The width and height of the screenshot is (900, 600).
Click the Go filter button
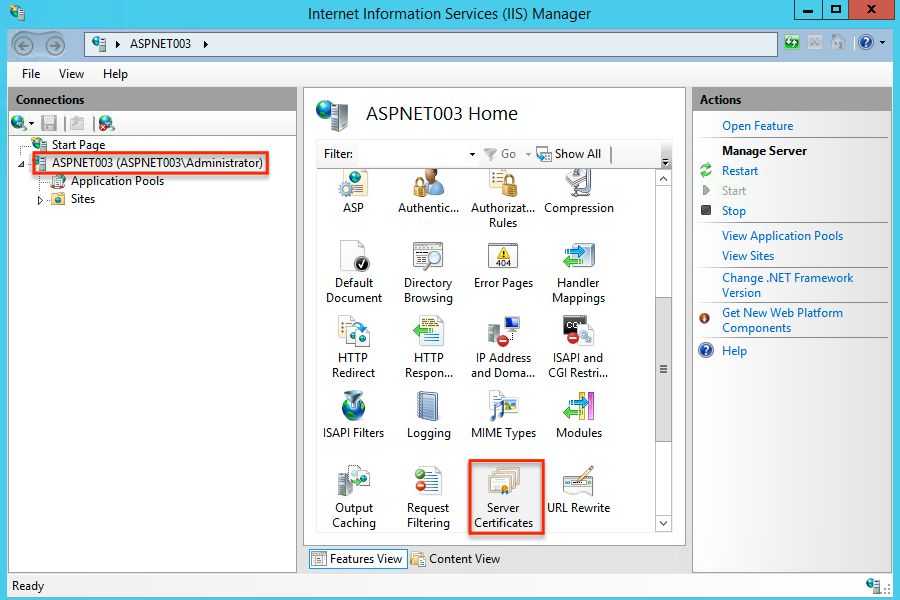(500, 154)
